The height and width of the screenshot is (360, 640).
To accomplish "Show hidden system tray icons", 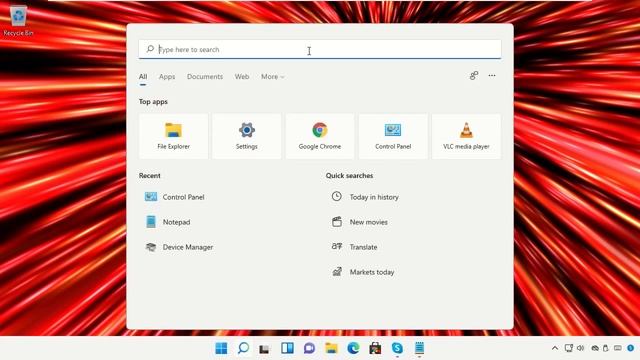I will [555, 348].
